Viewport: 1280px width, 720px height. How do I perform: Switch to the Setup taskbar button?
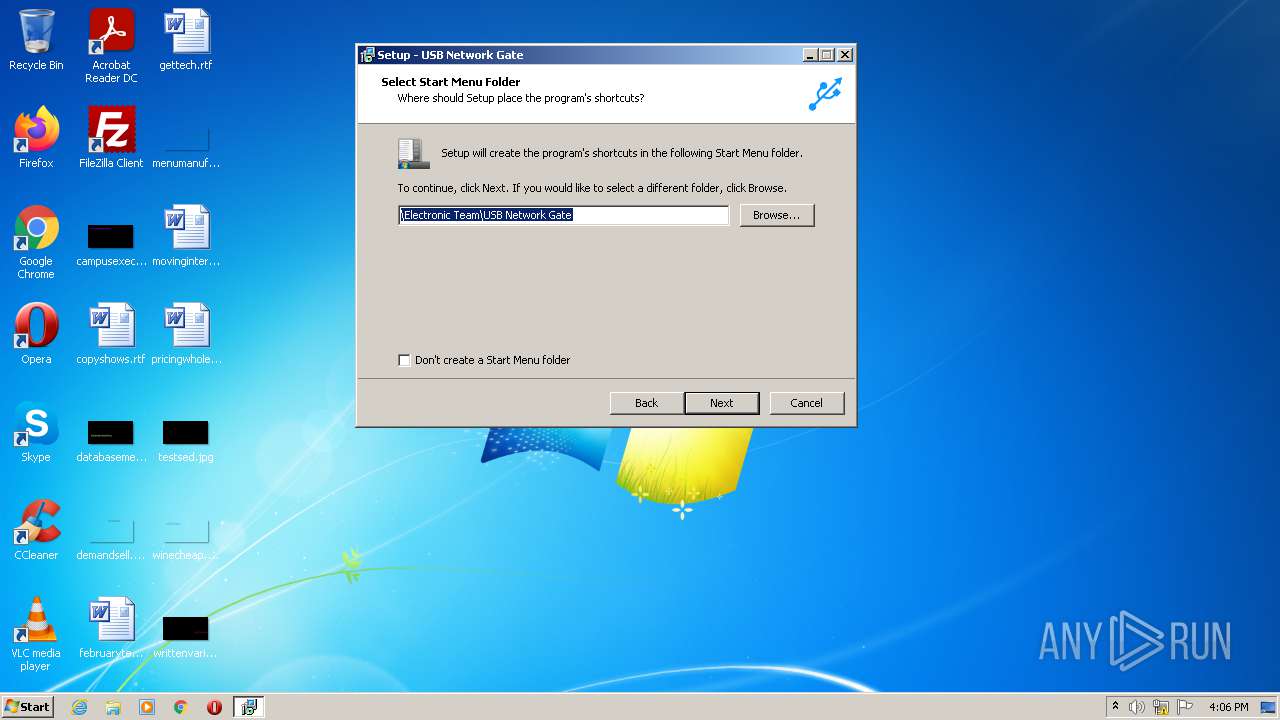click(248, 707)
